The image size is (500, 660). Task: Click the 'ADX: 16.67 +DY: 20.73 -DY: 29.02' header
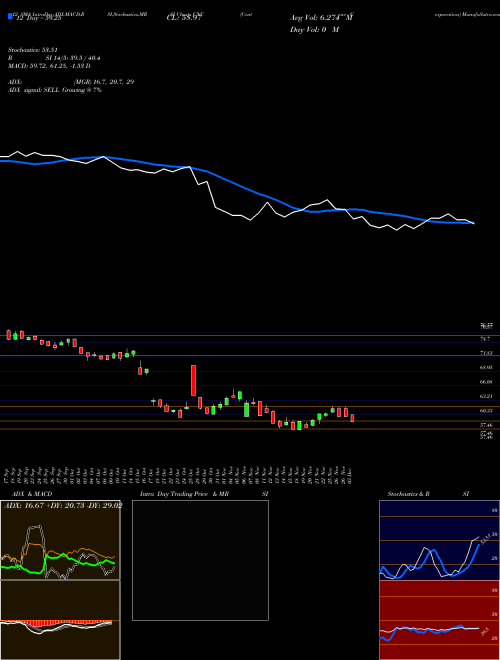tap(62, 506)
